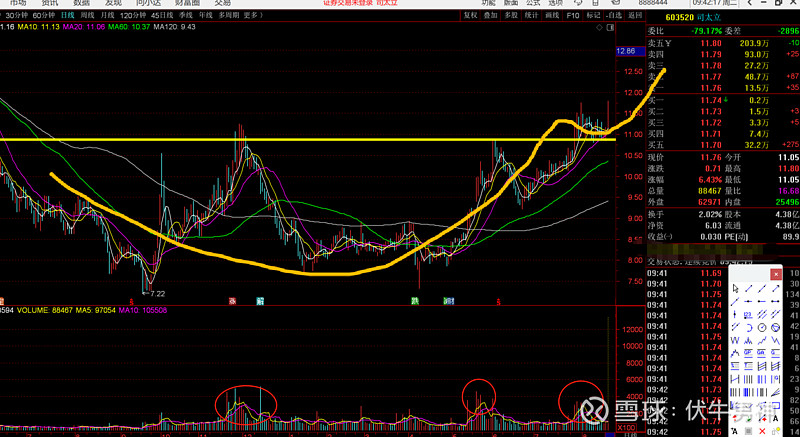
Task: Open the 财富圈 menu
Action: [187, 3]
